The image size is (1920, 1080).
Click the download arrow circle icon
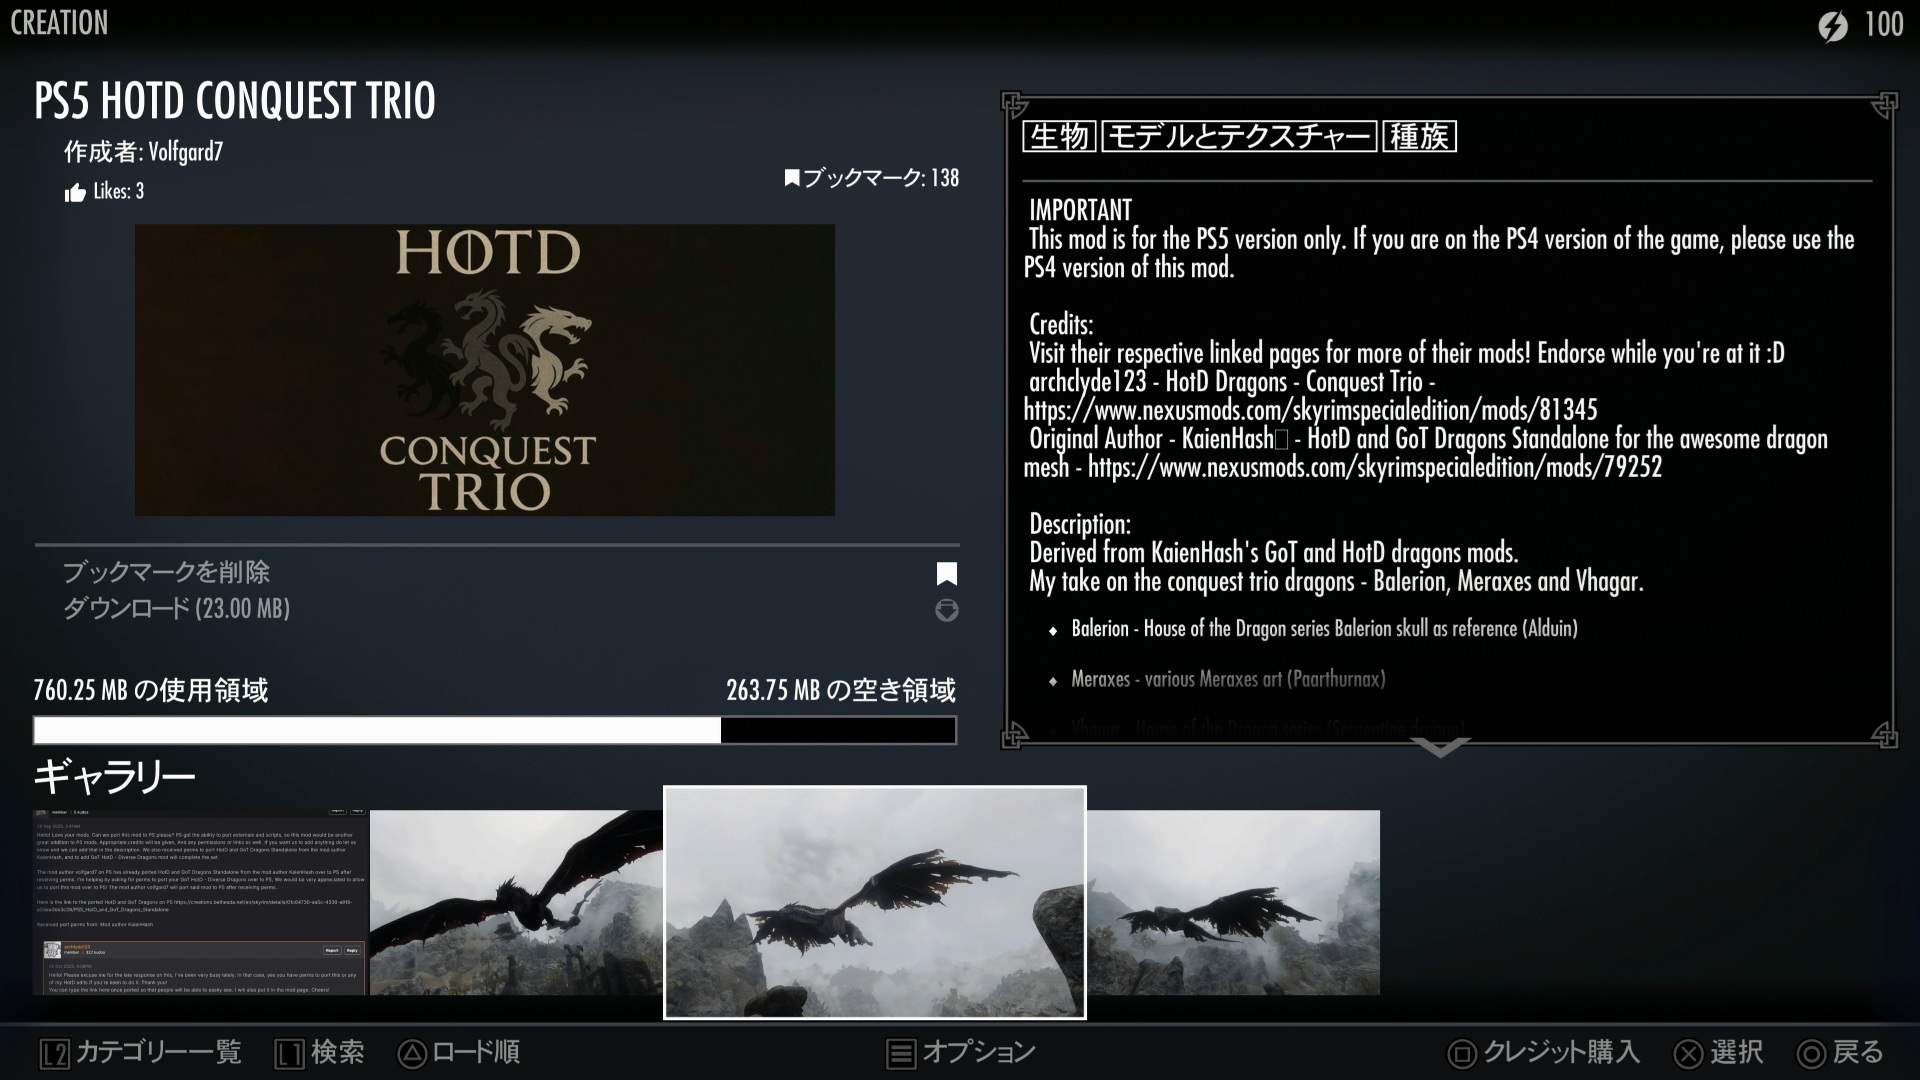pyautogui.click(x=946, y=610)
